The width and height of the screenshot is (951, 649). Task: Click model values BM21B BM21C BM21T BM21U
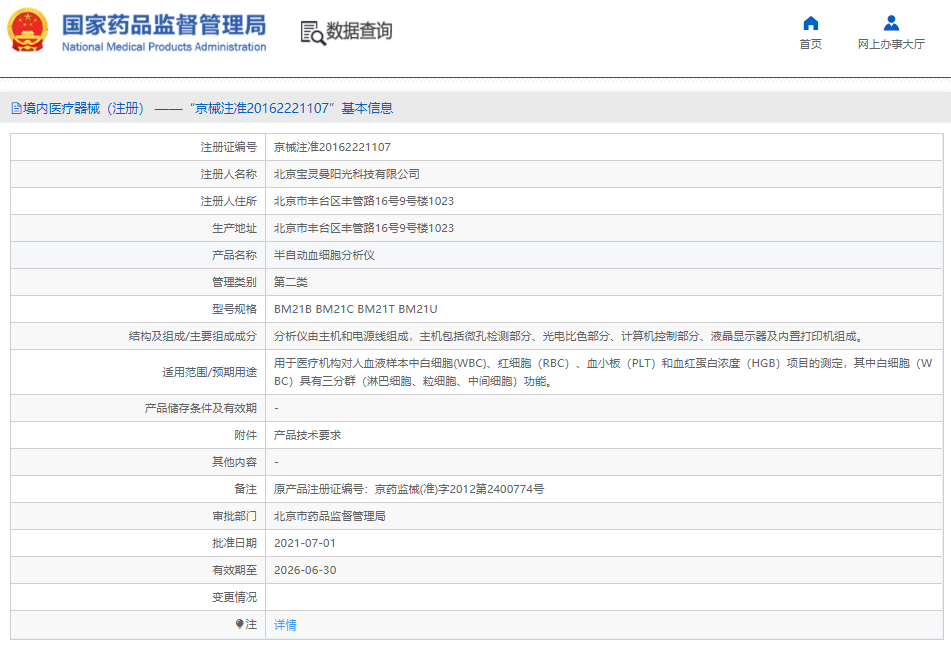pyautogui.click(x=355, y=309)
